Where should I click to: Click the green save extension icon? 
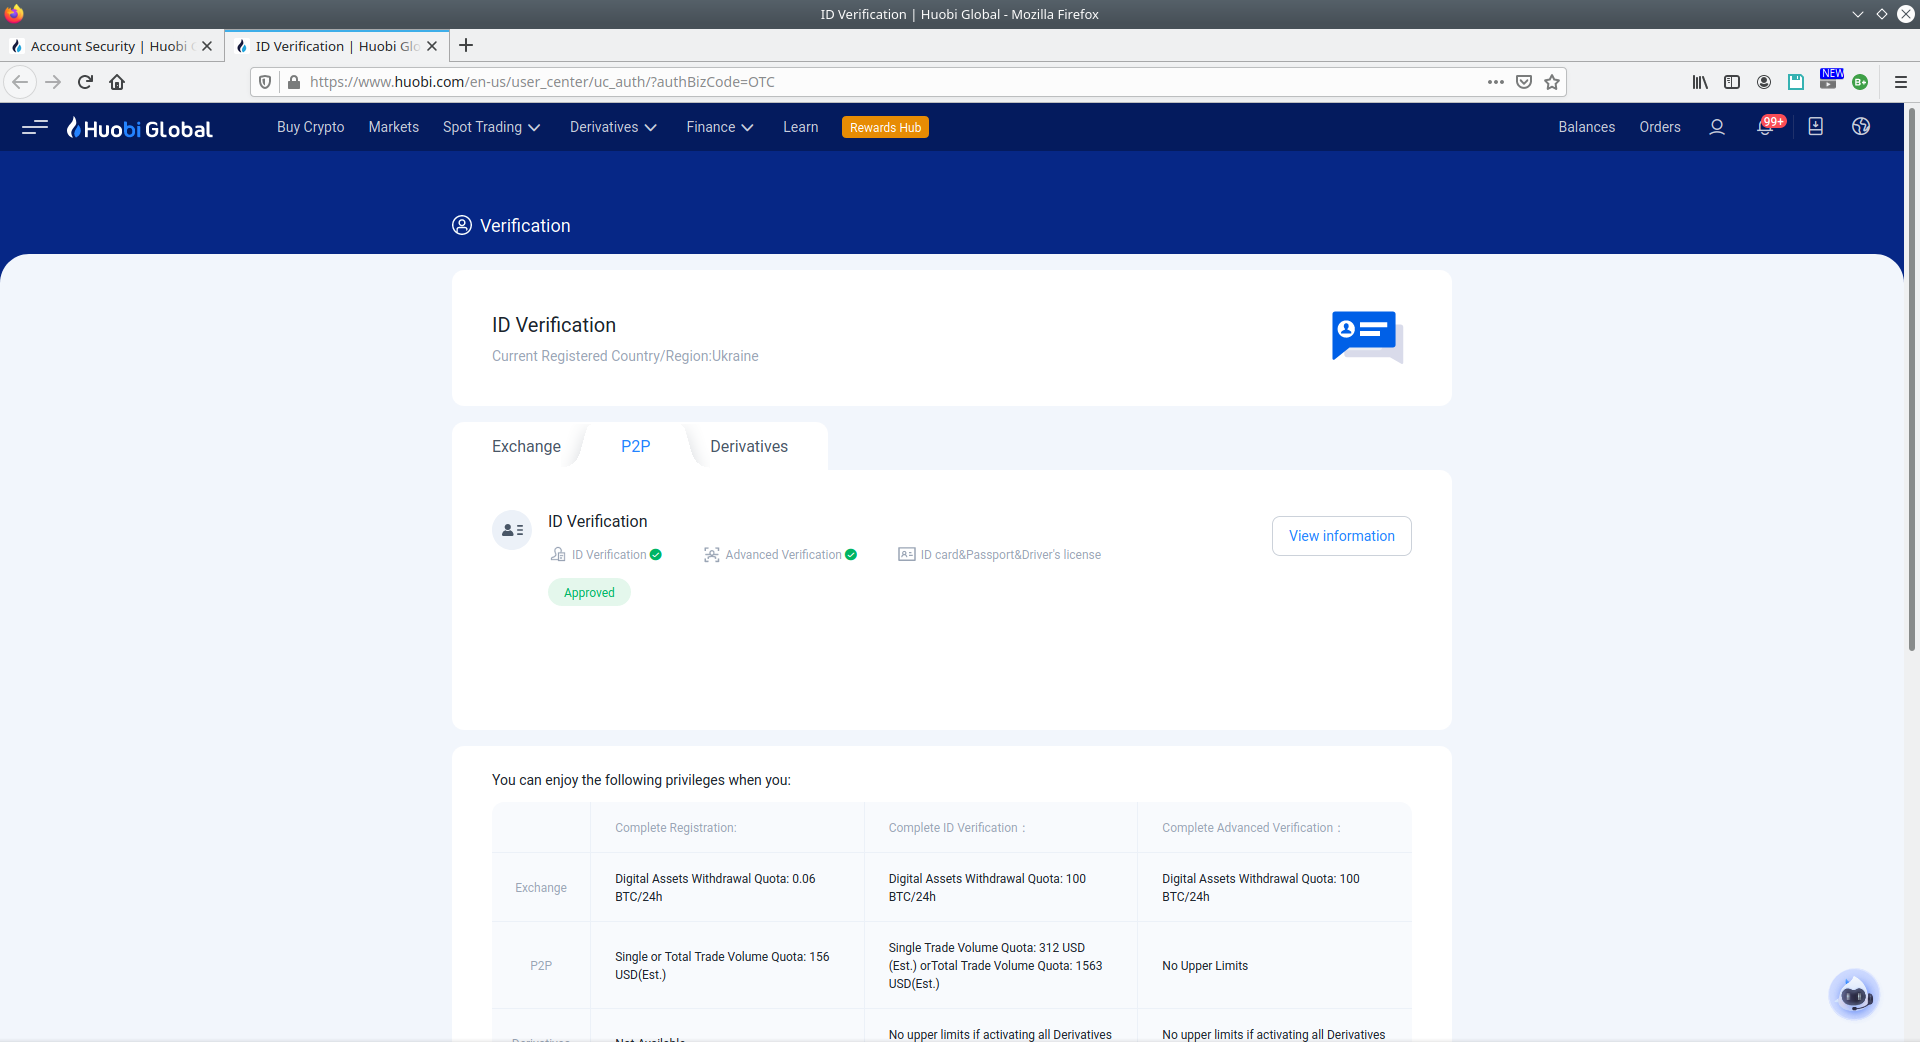click(x=1796, y=82)
